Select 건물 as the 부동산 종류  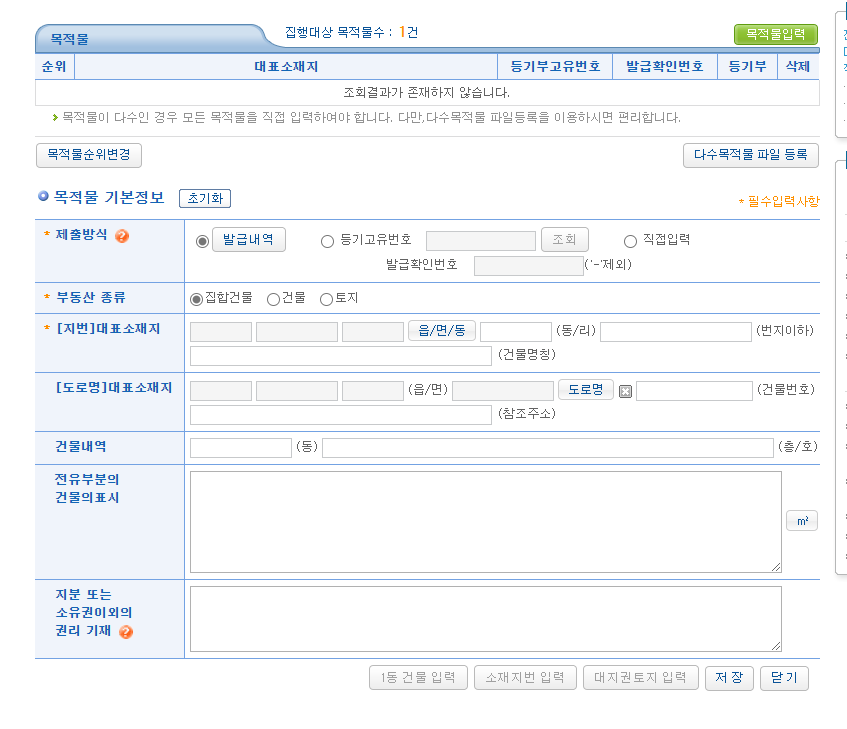pos(272,299)
